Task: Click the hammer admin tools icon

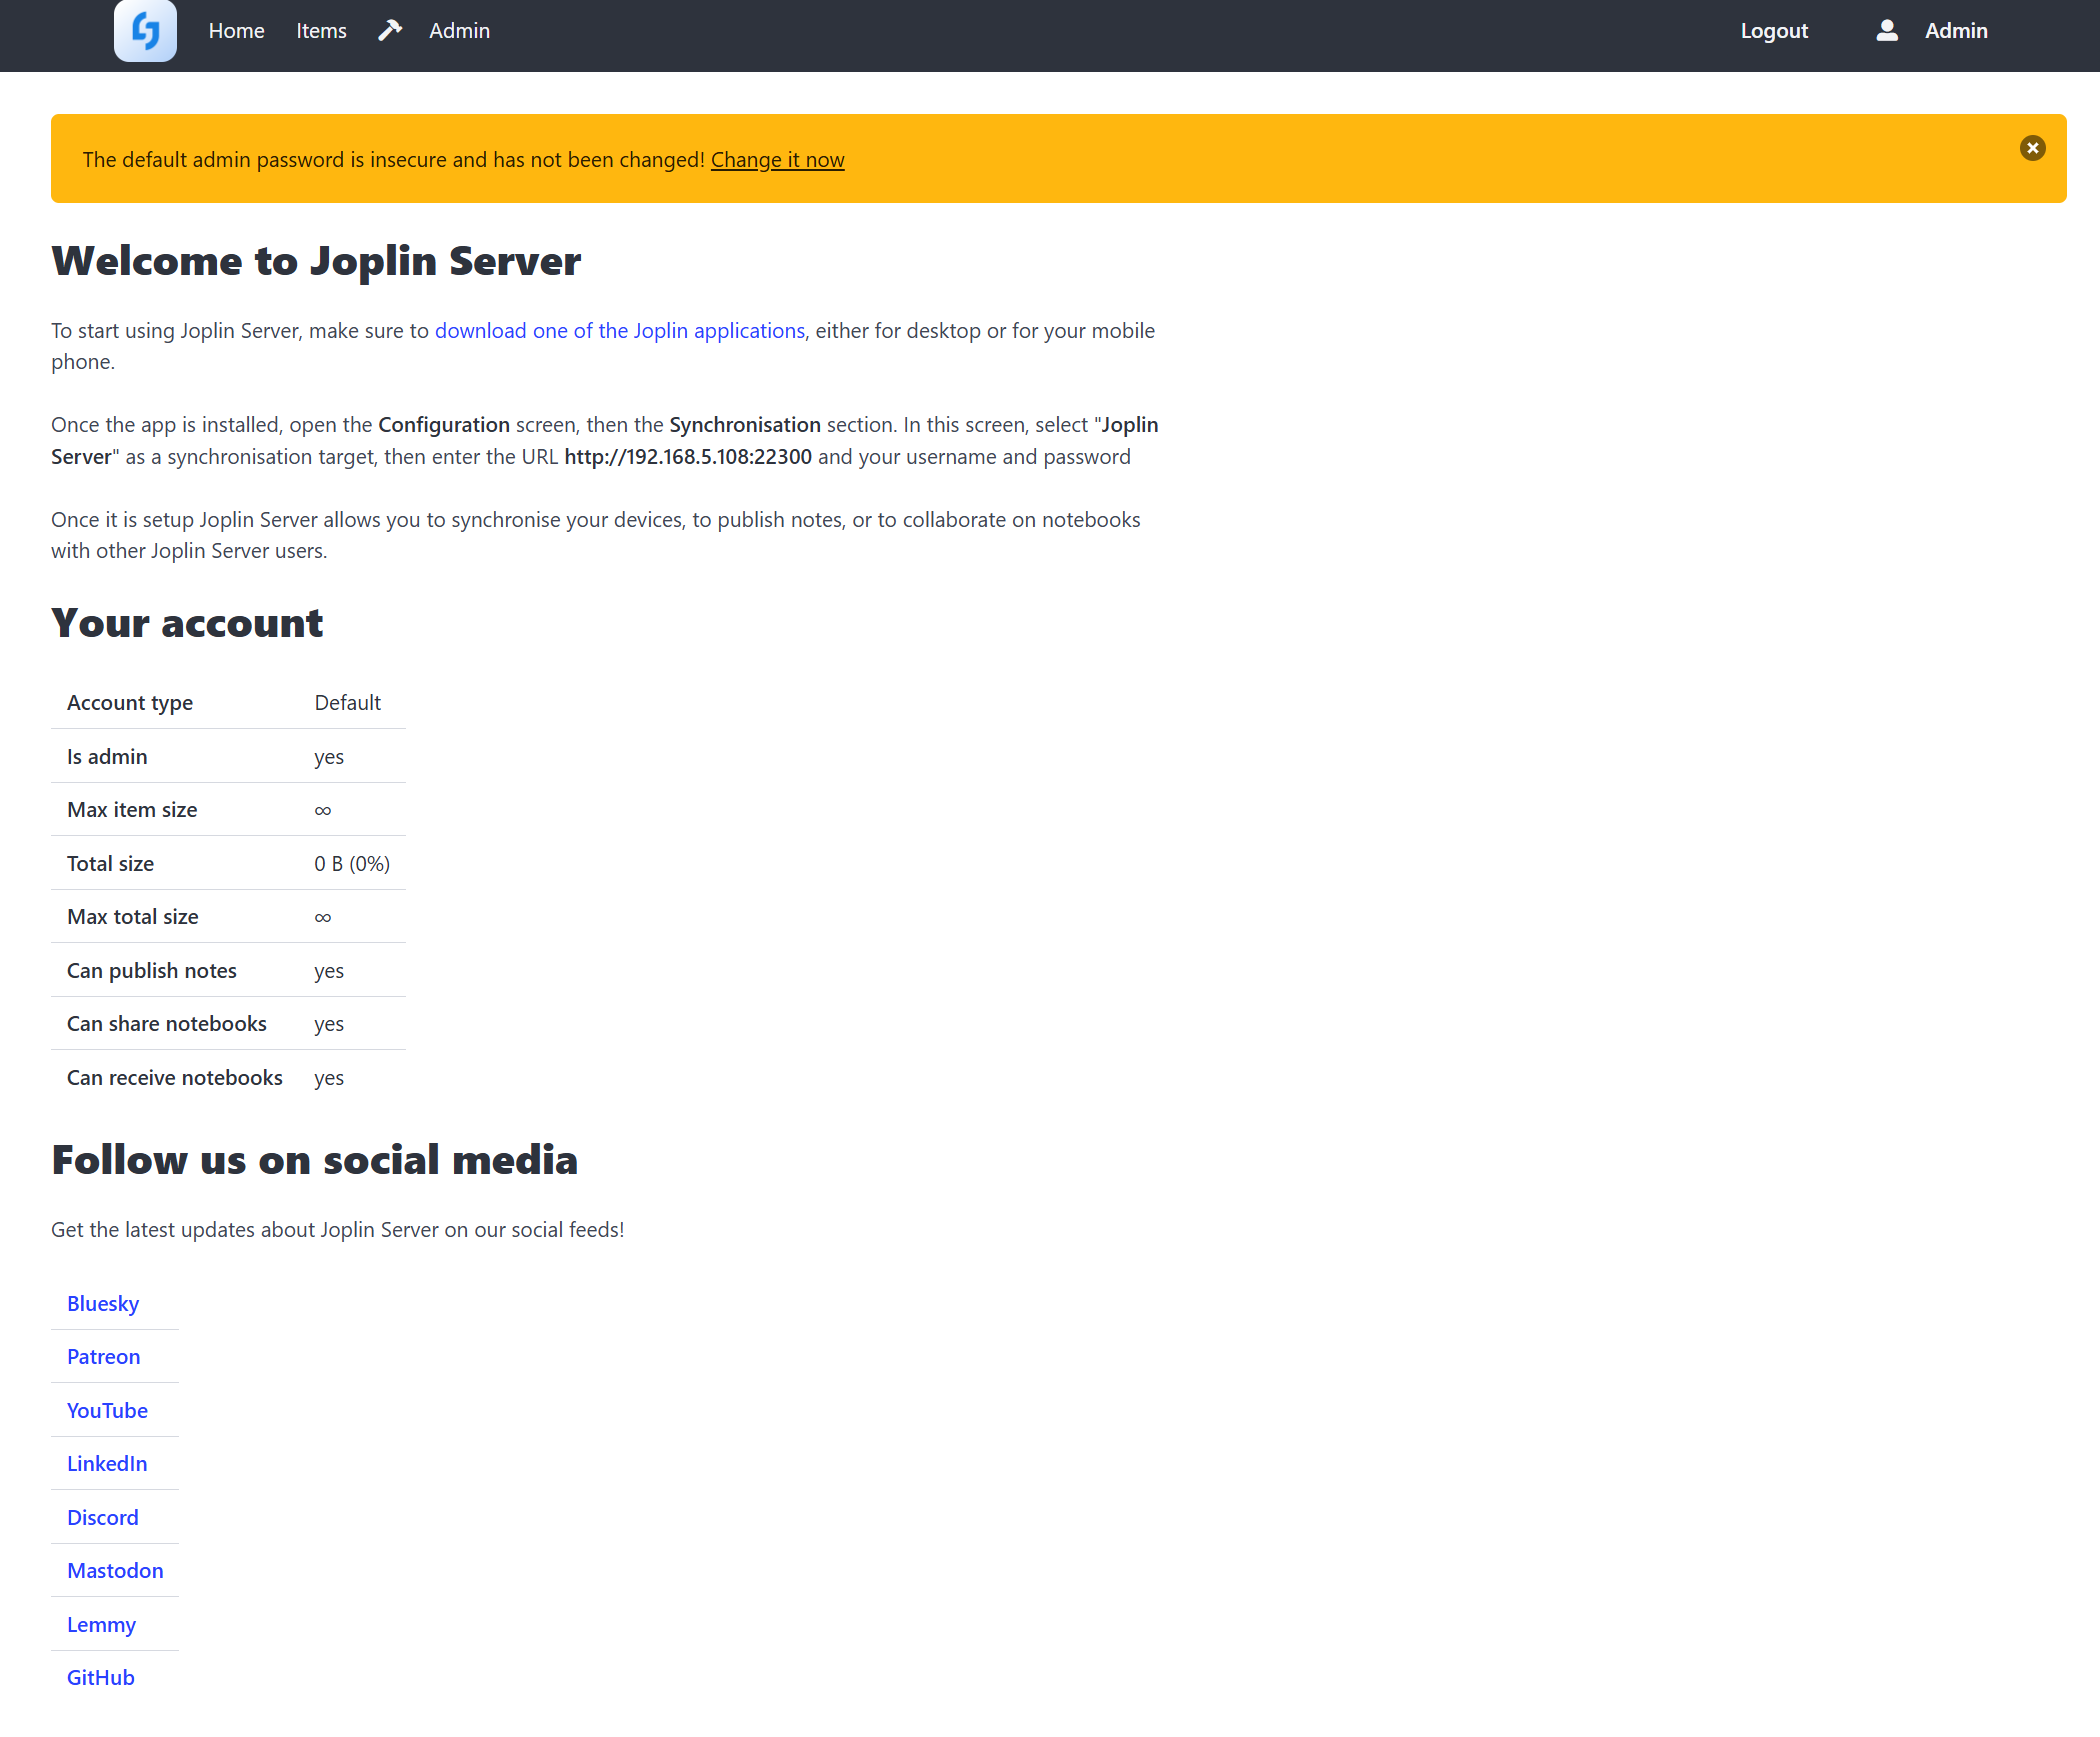Action: (390, 31)
